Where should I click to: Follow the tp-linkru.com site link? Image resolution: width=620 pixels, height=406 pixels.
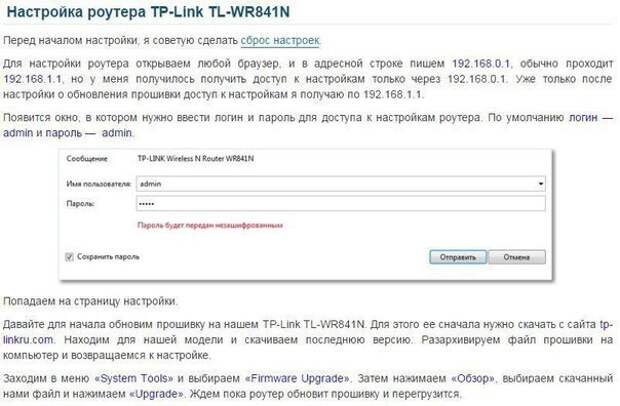28,340
